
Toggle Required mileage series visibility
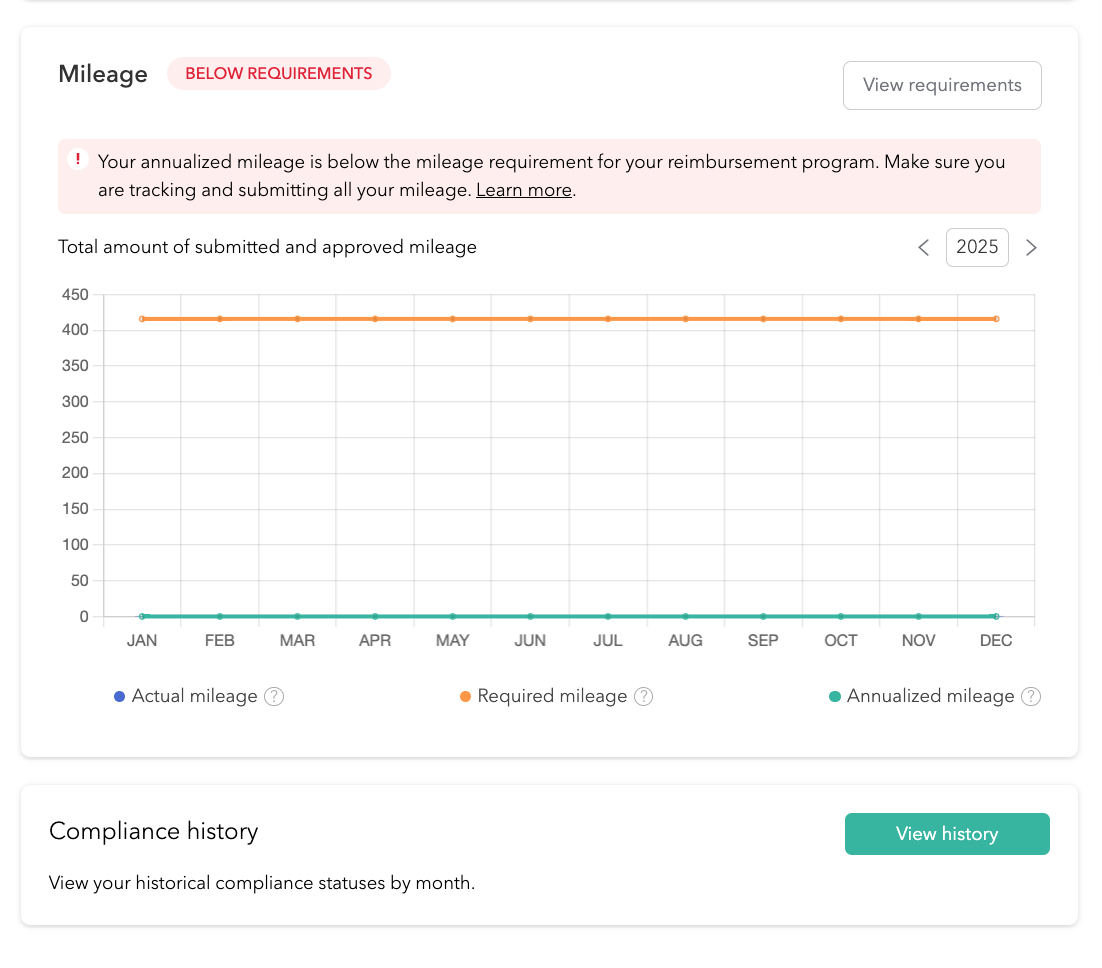(552, 696)
